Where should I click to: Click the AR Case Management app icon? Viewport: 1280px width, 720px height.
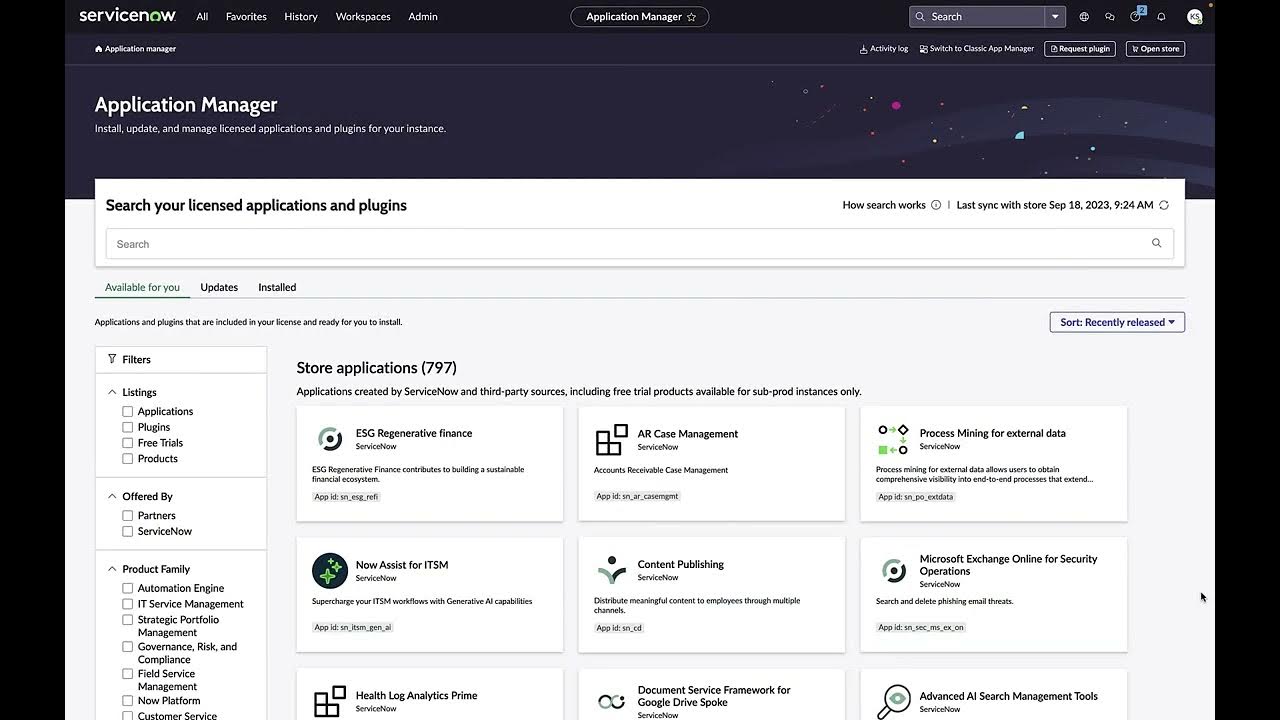(611, 439)
